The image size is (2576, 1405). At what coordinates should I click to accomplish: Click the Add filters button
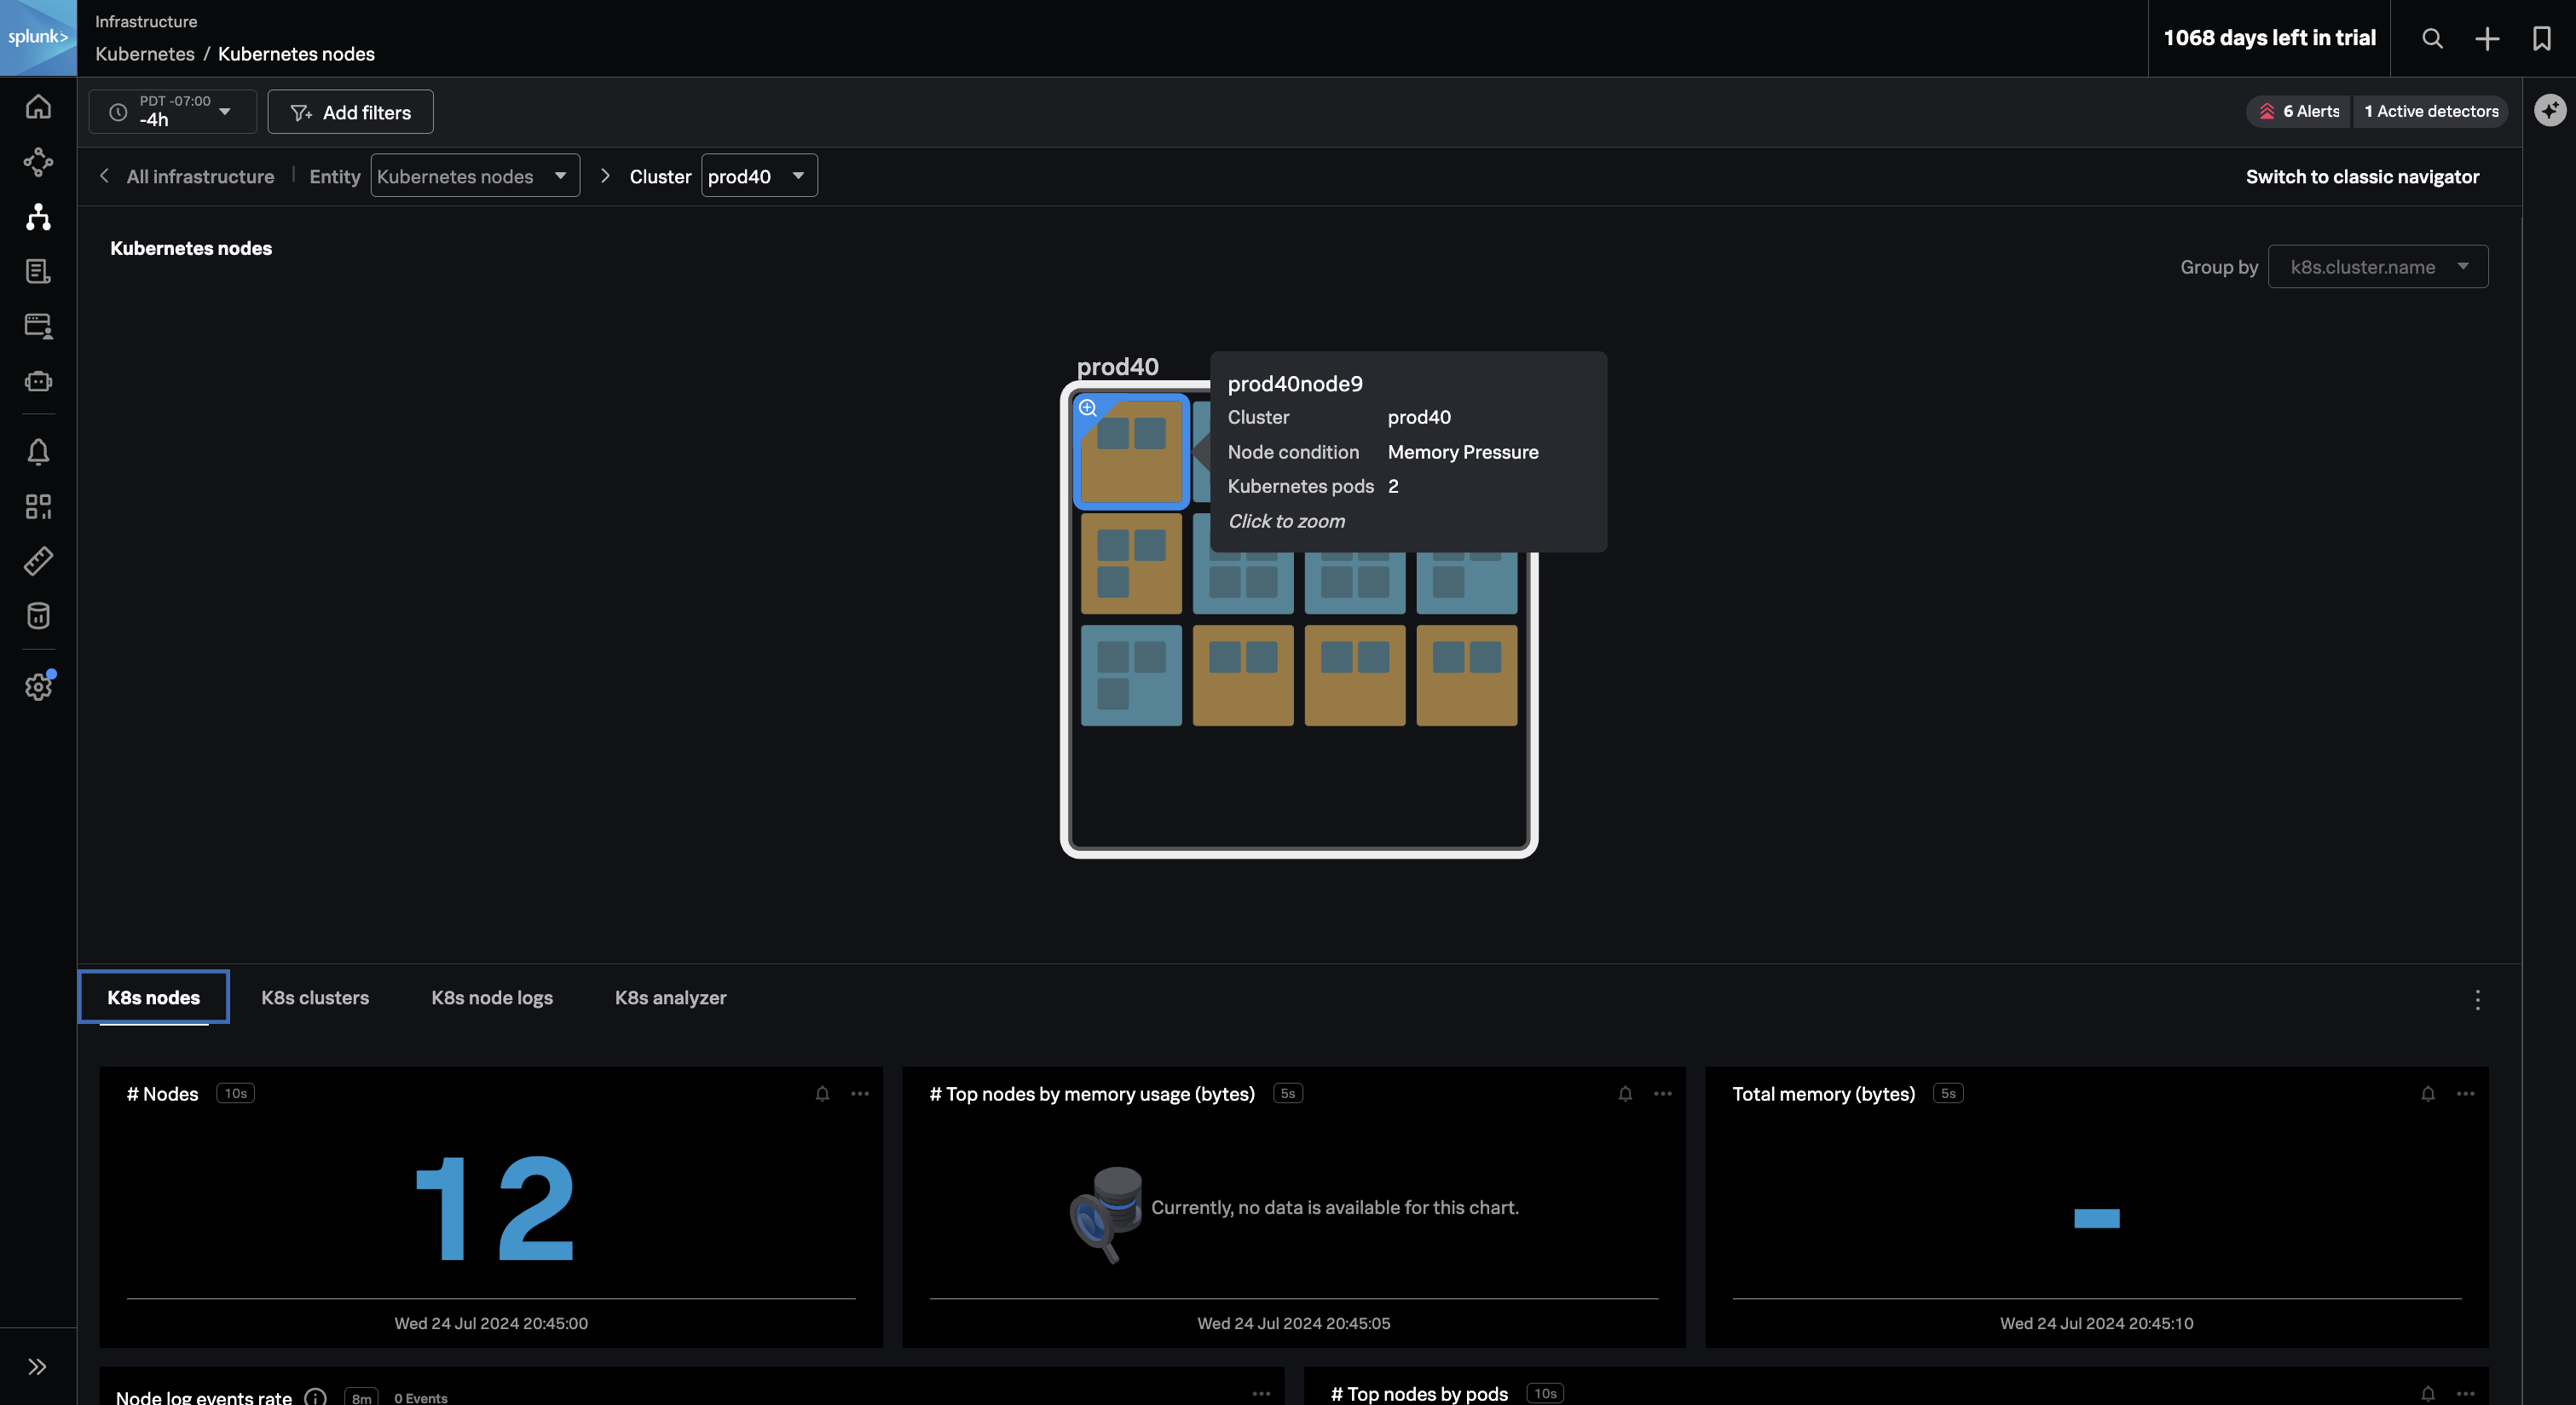pyautogui.click(x=350, y=112)
